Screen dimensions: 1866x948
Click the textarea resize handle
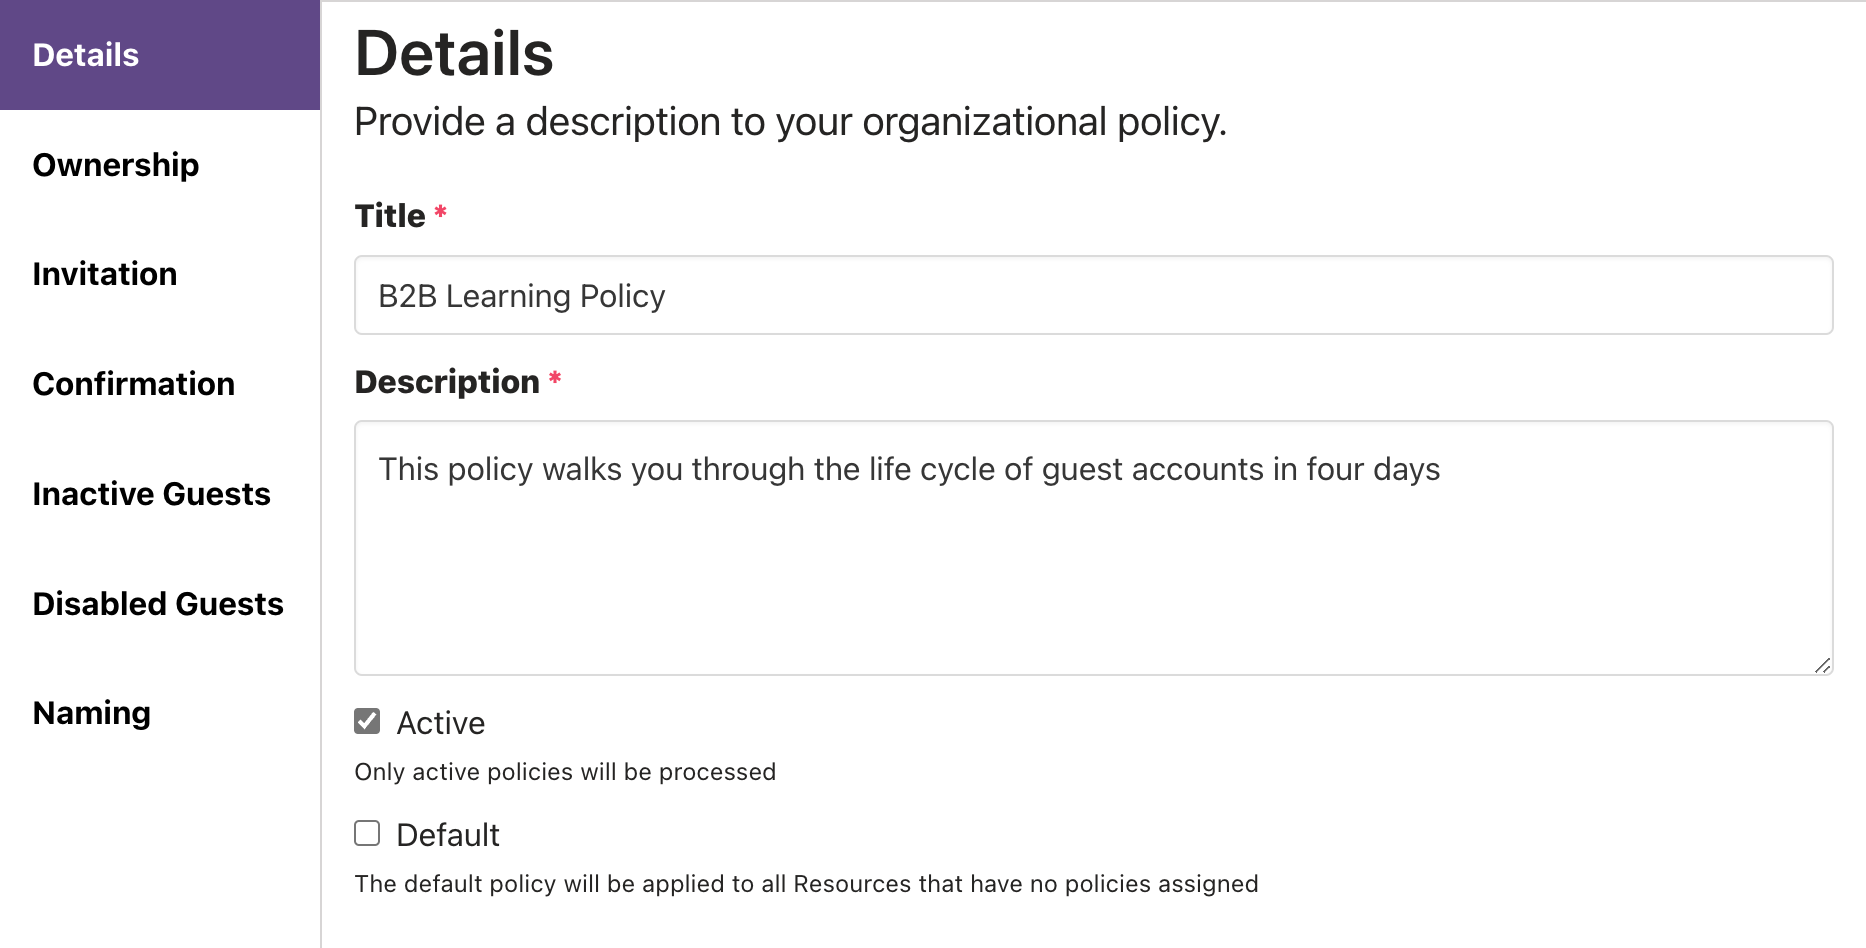point(1823,665)
